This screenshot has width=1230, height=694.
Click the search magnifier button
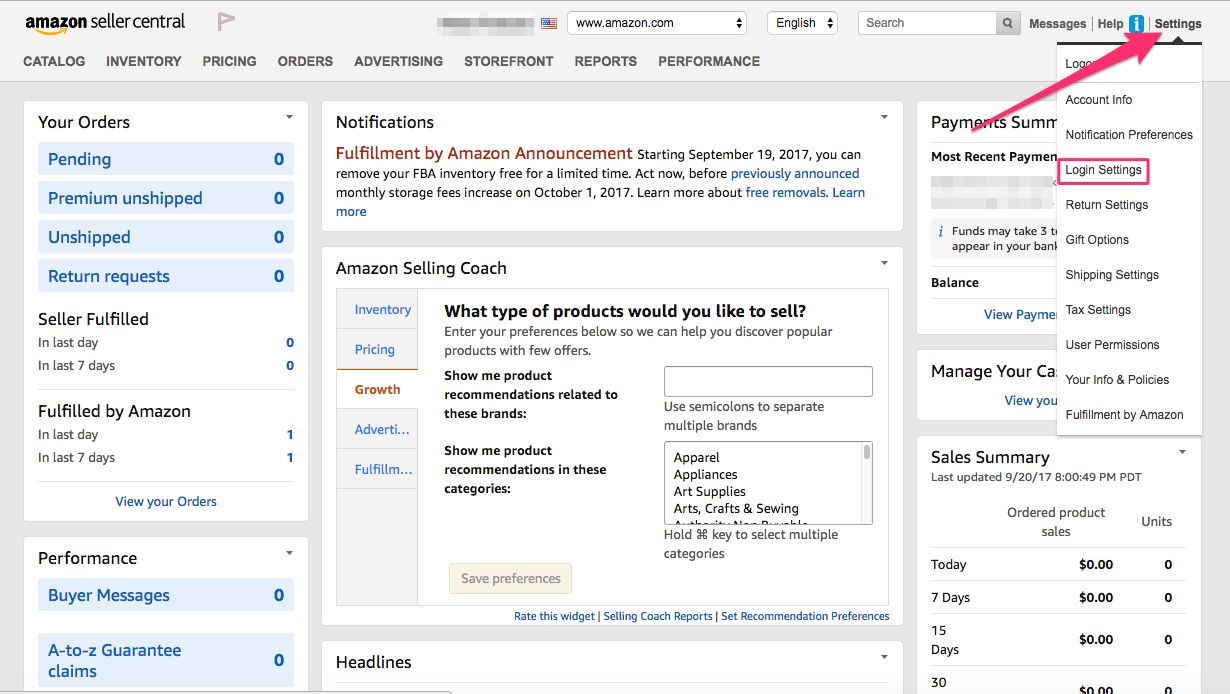(1008, 23)
